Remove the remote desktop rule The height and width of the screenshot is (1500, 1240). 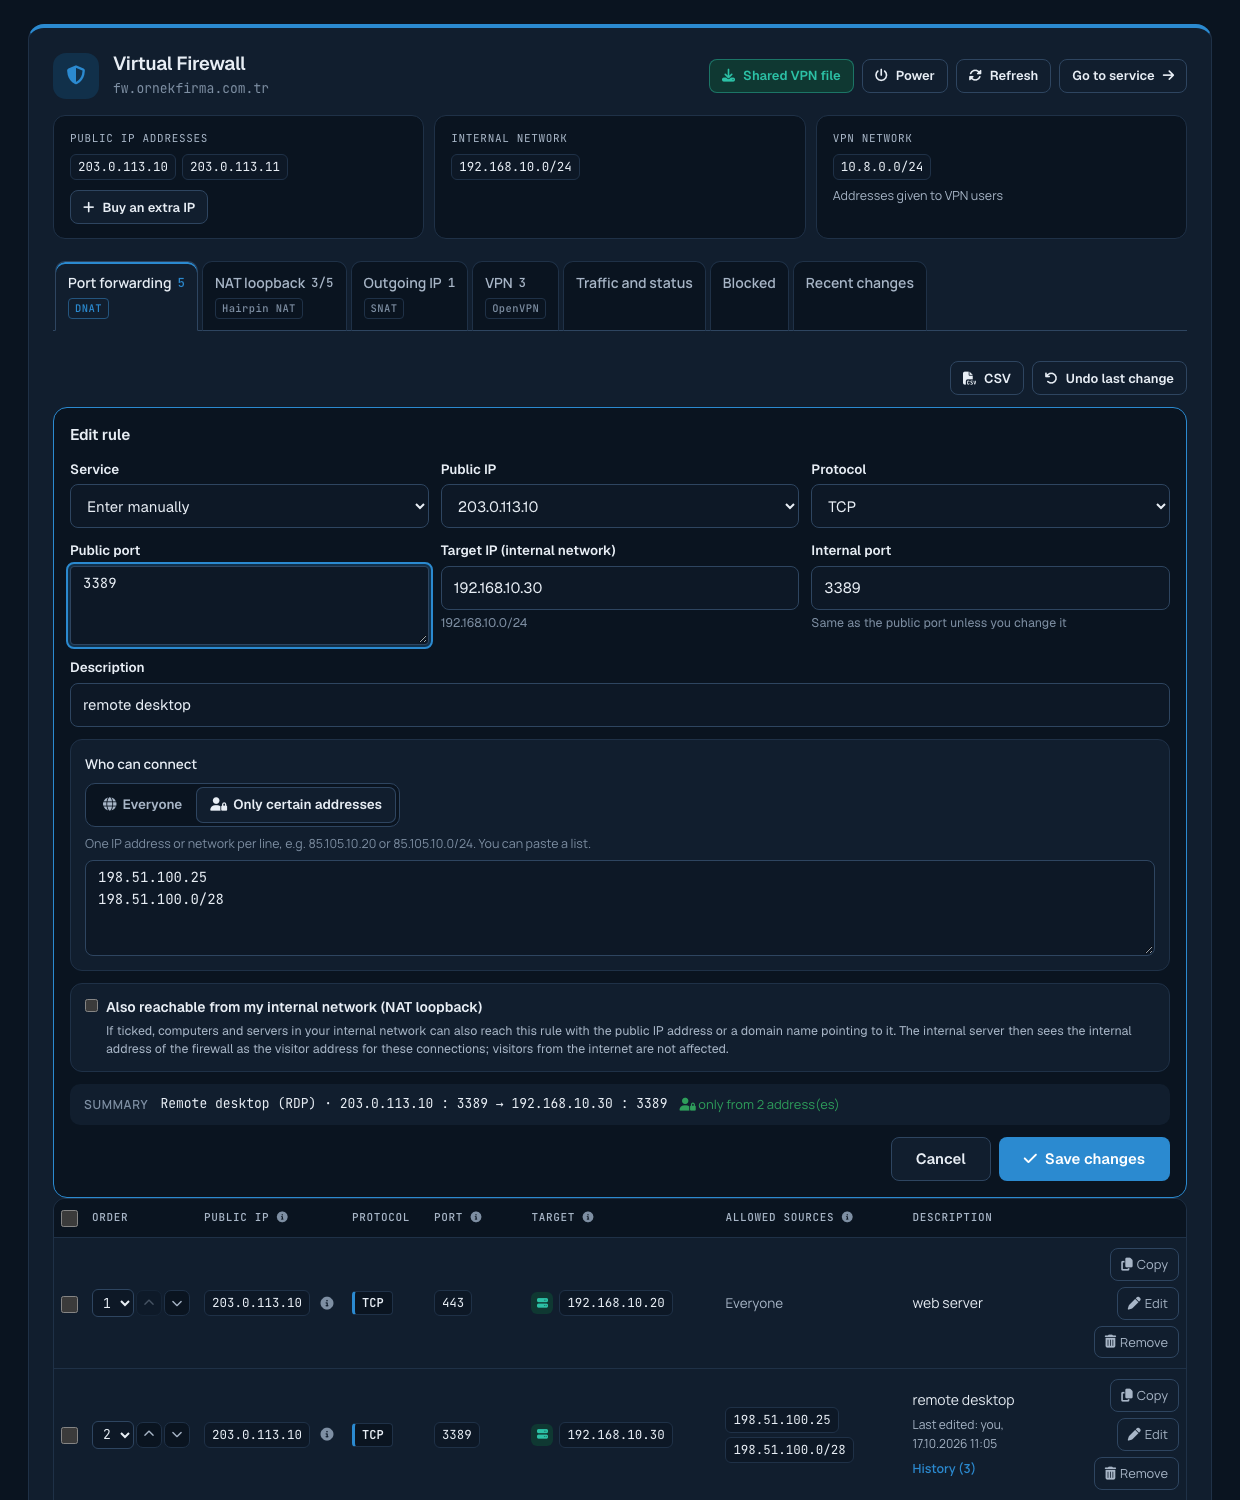[1136, 1473]
